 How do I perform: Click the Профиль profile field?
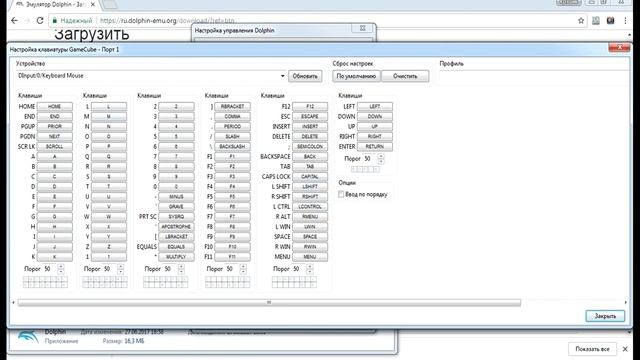(x=533, y=76)
